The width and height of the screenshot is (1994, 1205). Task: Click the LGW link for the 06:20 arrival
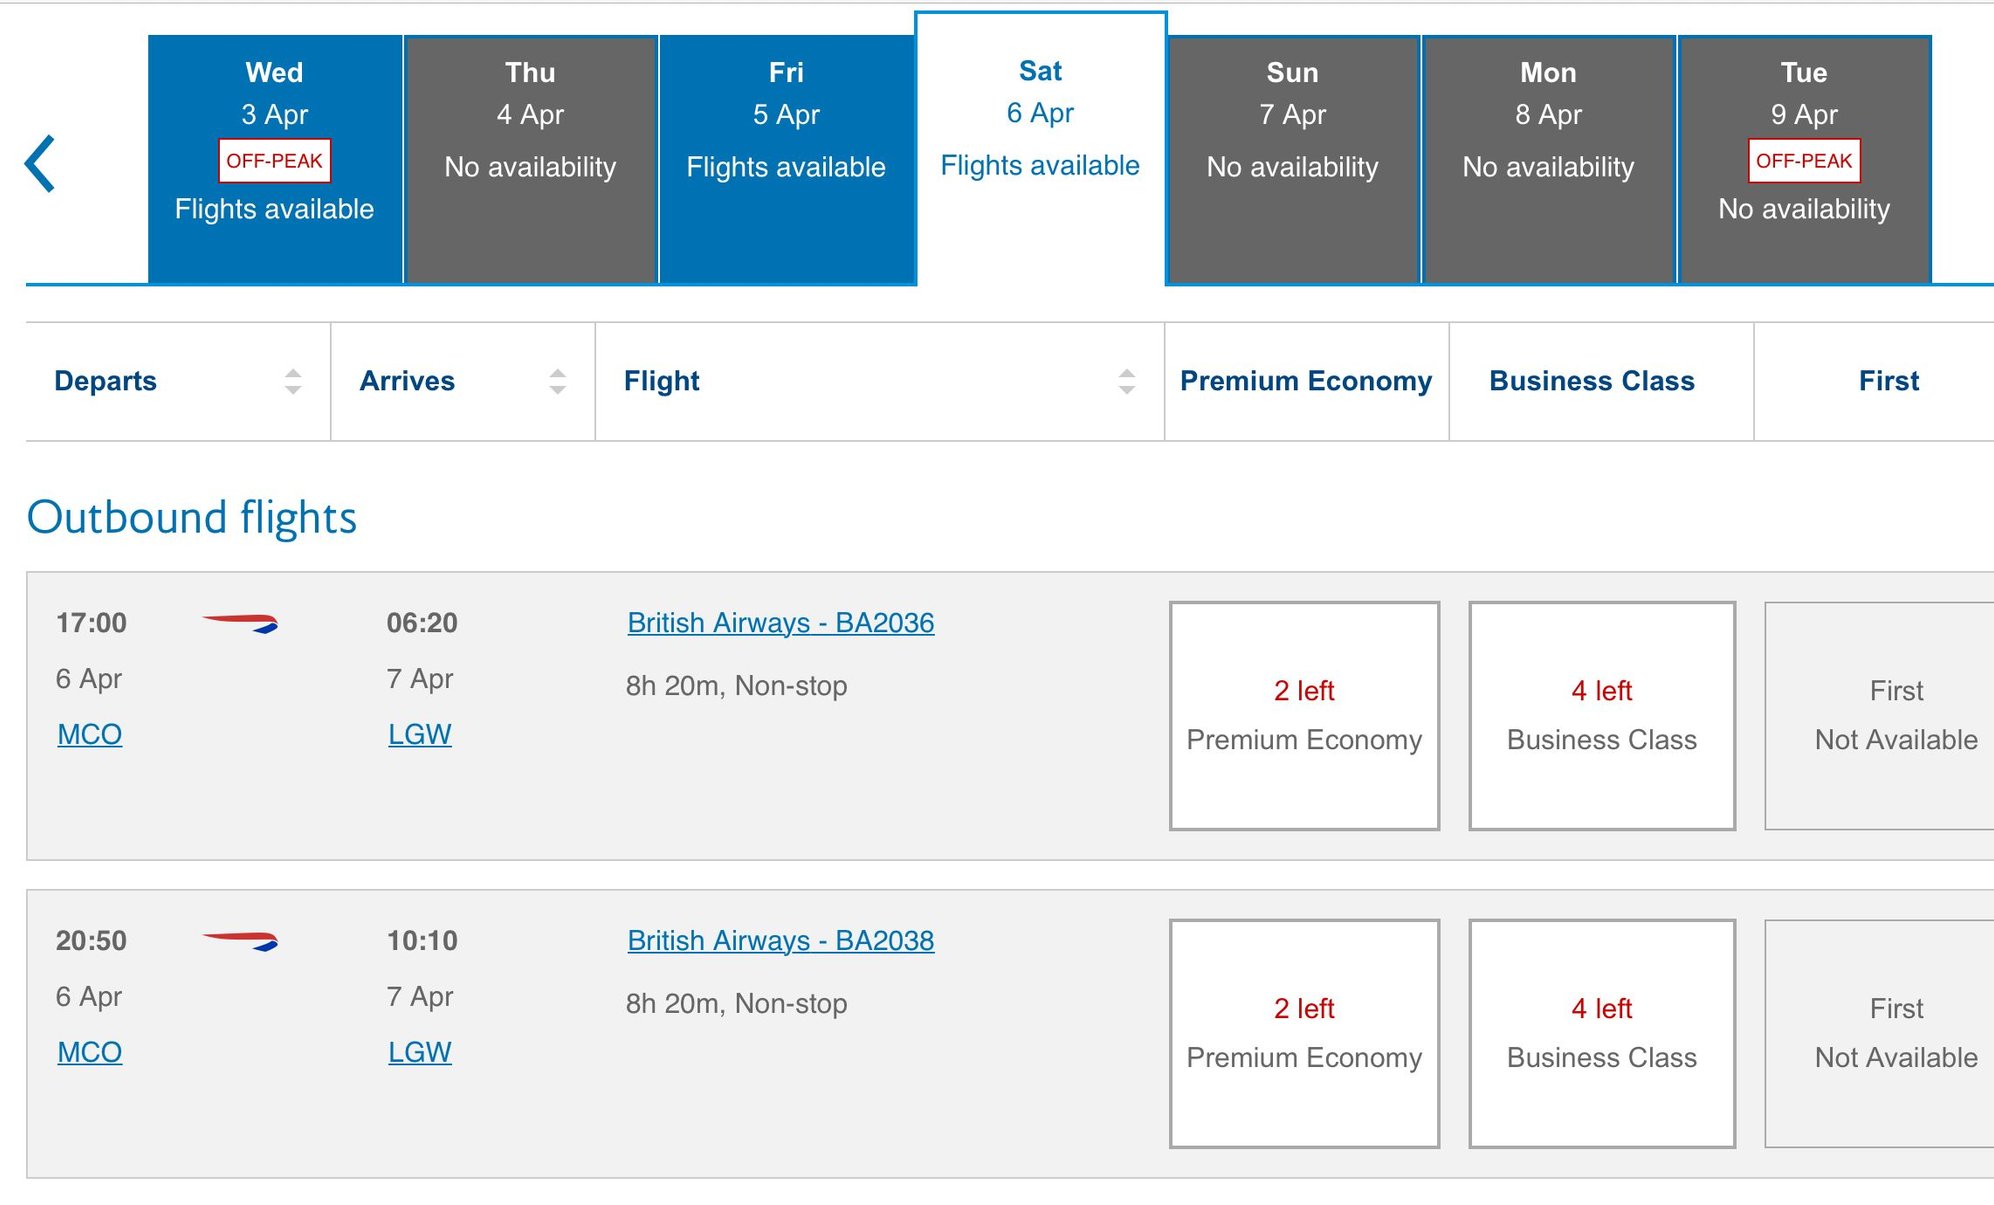click(x=420, y=735)
